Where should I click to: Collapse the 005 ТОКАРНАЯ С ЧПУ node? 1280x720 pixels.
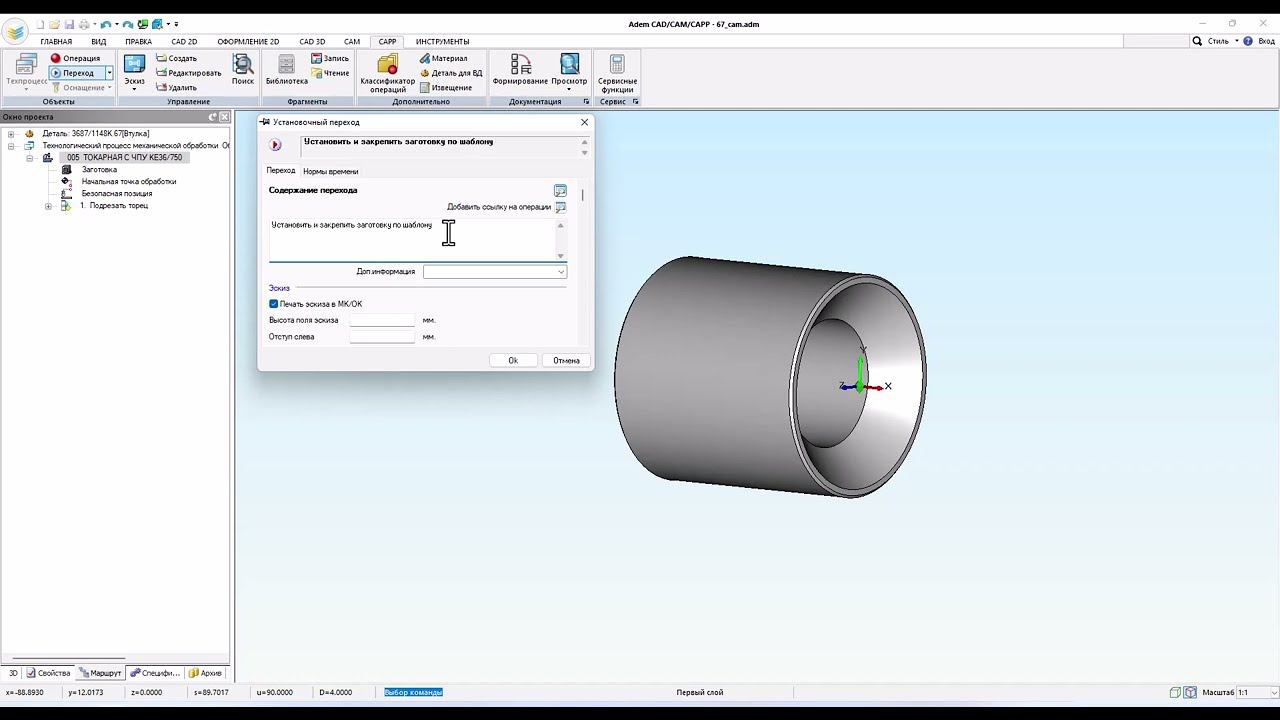30,158
